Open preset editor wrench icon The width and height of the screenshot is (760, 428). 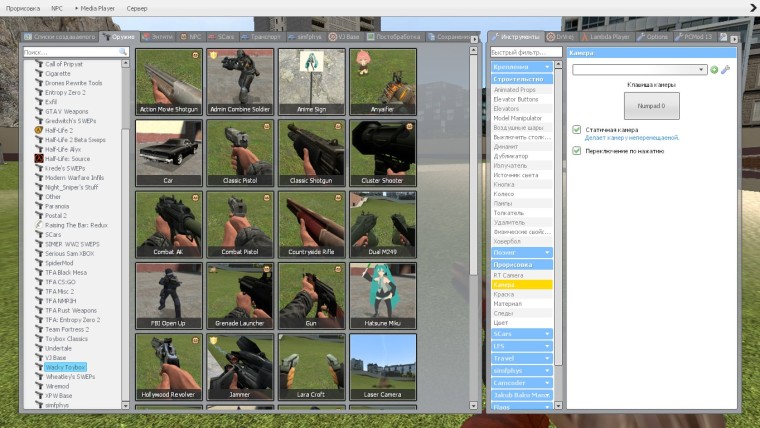point(725,70)
